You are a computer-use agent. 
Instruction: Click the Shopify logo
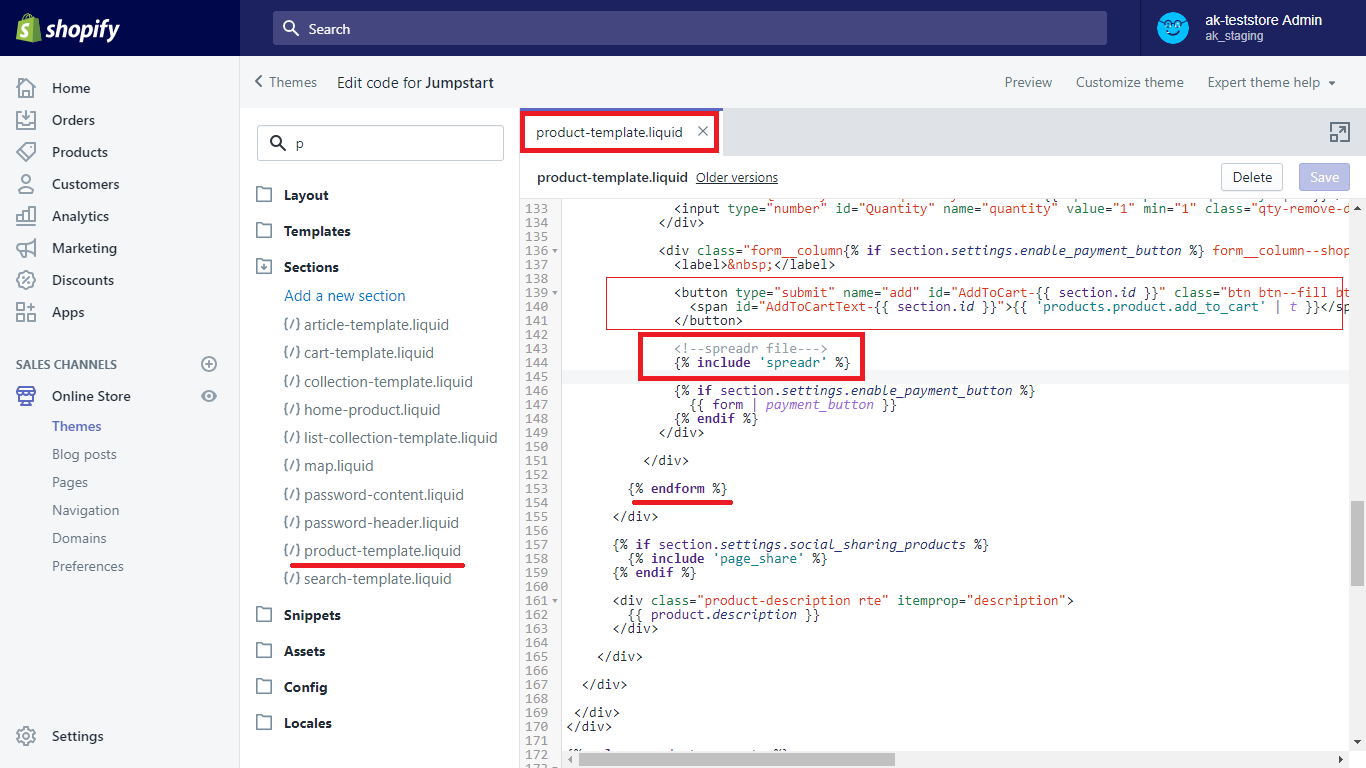(67, 29)
